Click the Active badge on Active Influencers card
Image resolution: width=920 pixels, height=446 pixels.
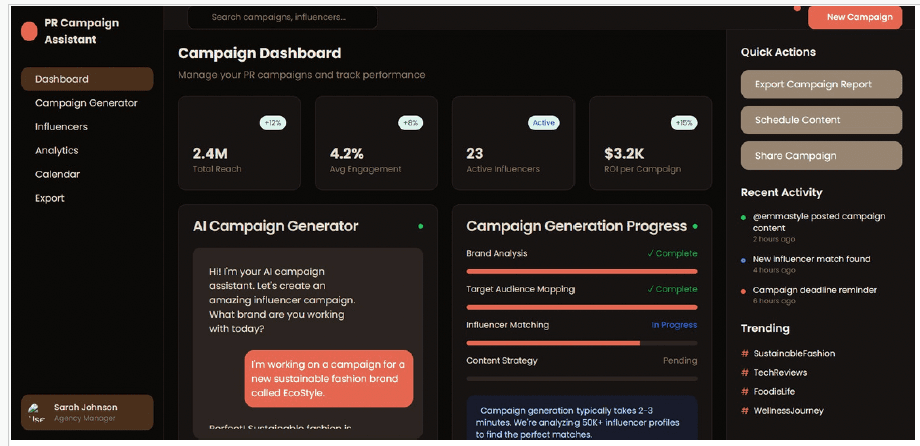(543, 123)
